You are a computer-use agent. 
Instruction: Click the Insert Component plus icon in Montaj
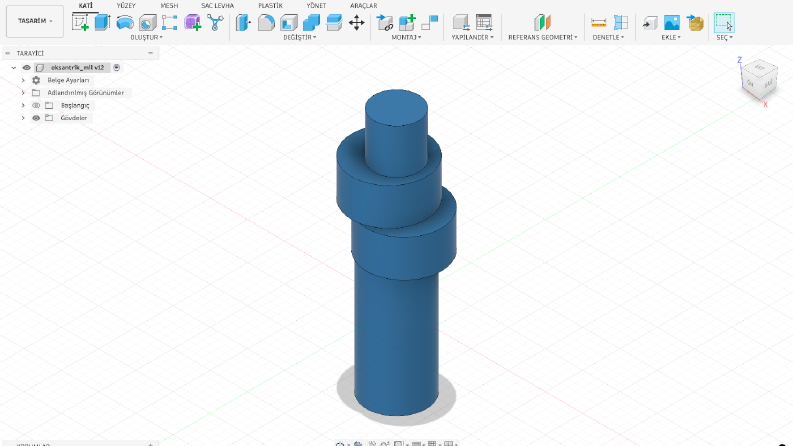point(407,22)
